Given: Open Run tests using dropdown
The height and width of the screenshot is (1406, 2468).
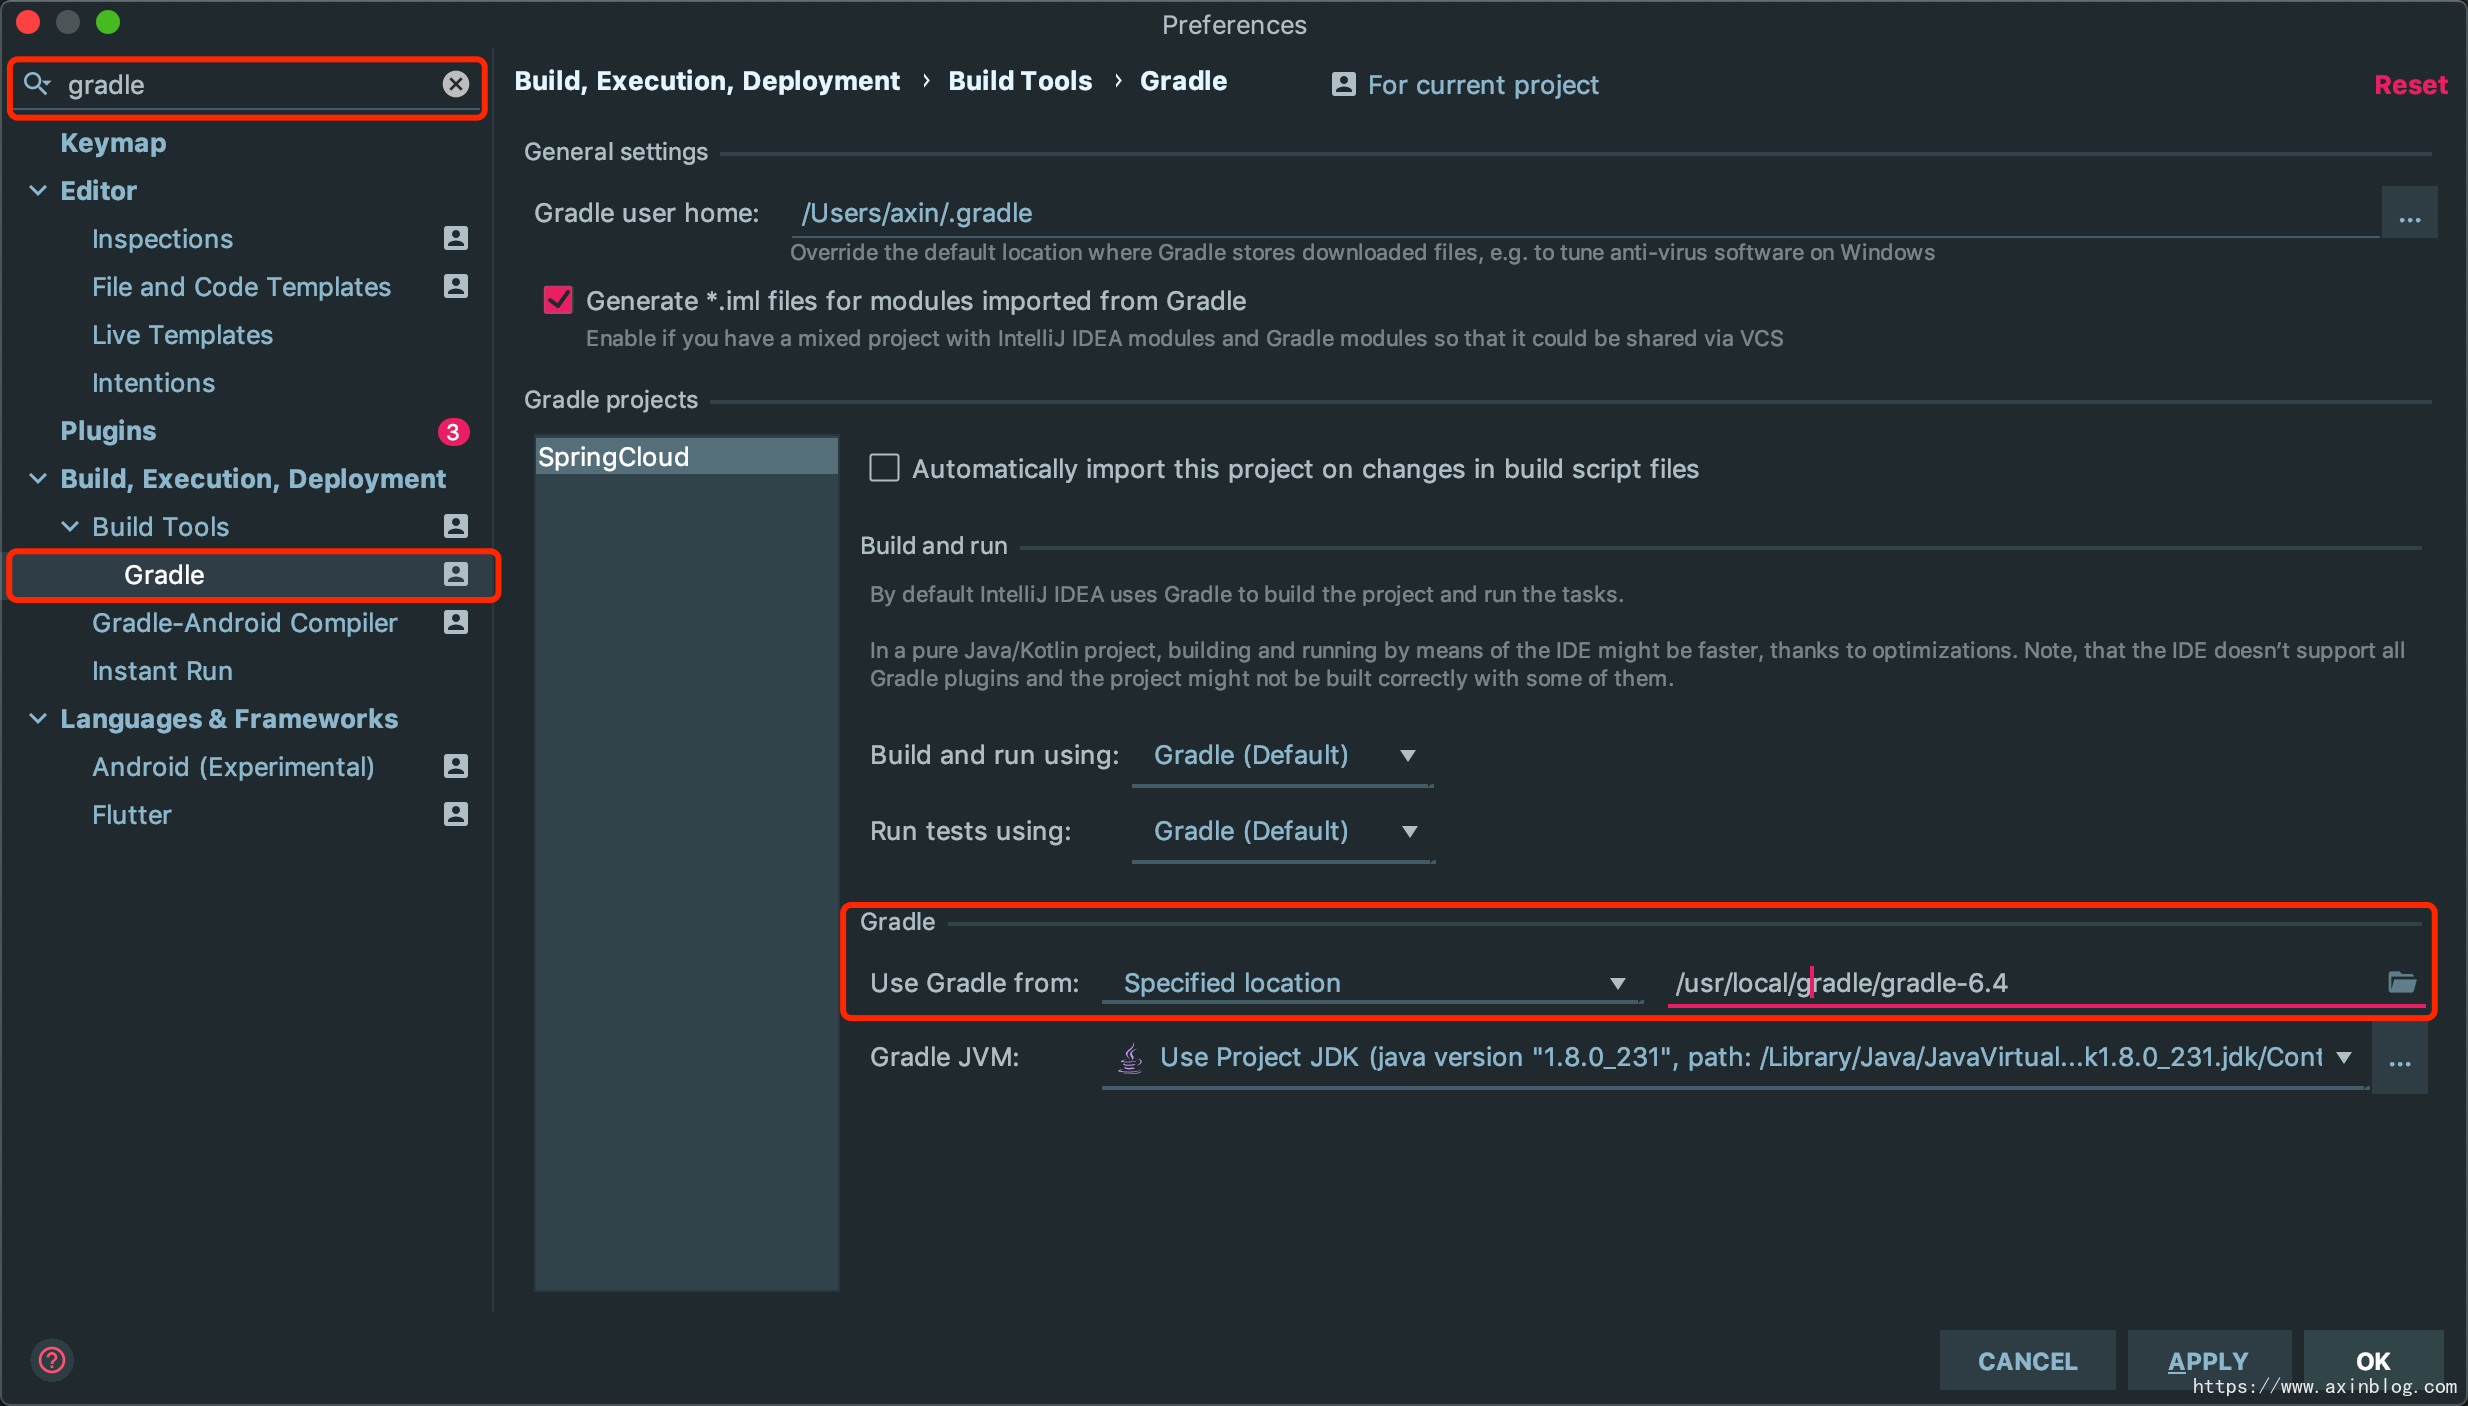Looking at the screenshot, I should coord(1282,831).
